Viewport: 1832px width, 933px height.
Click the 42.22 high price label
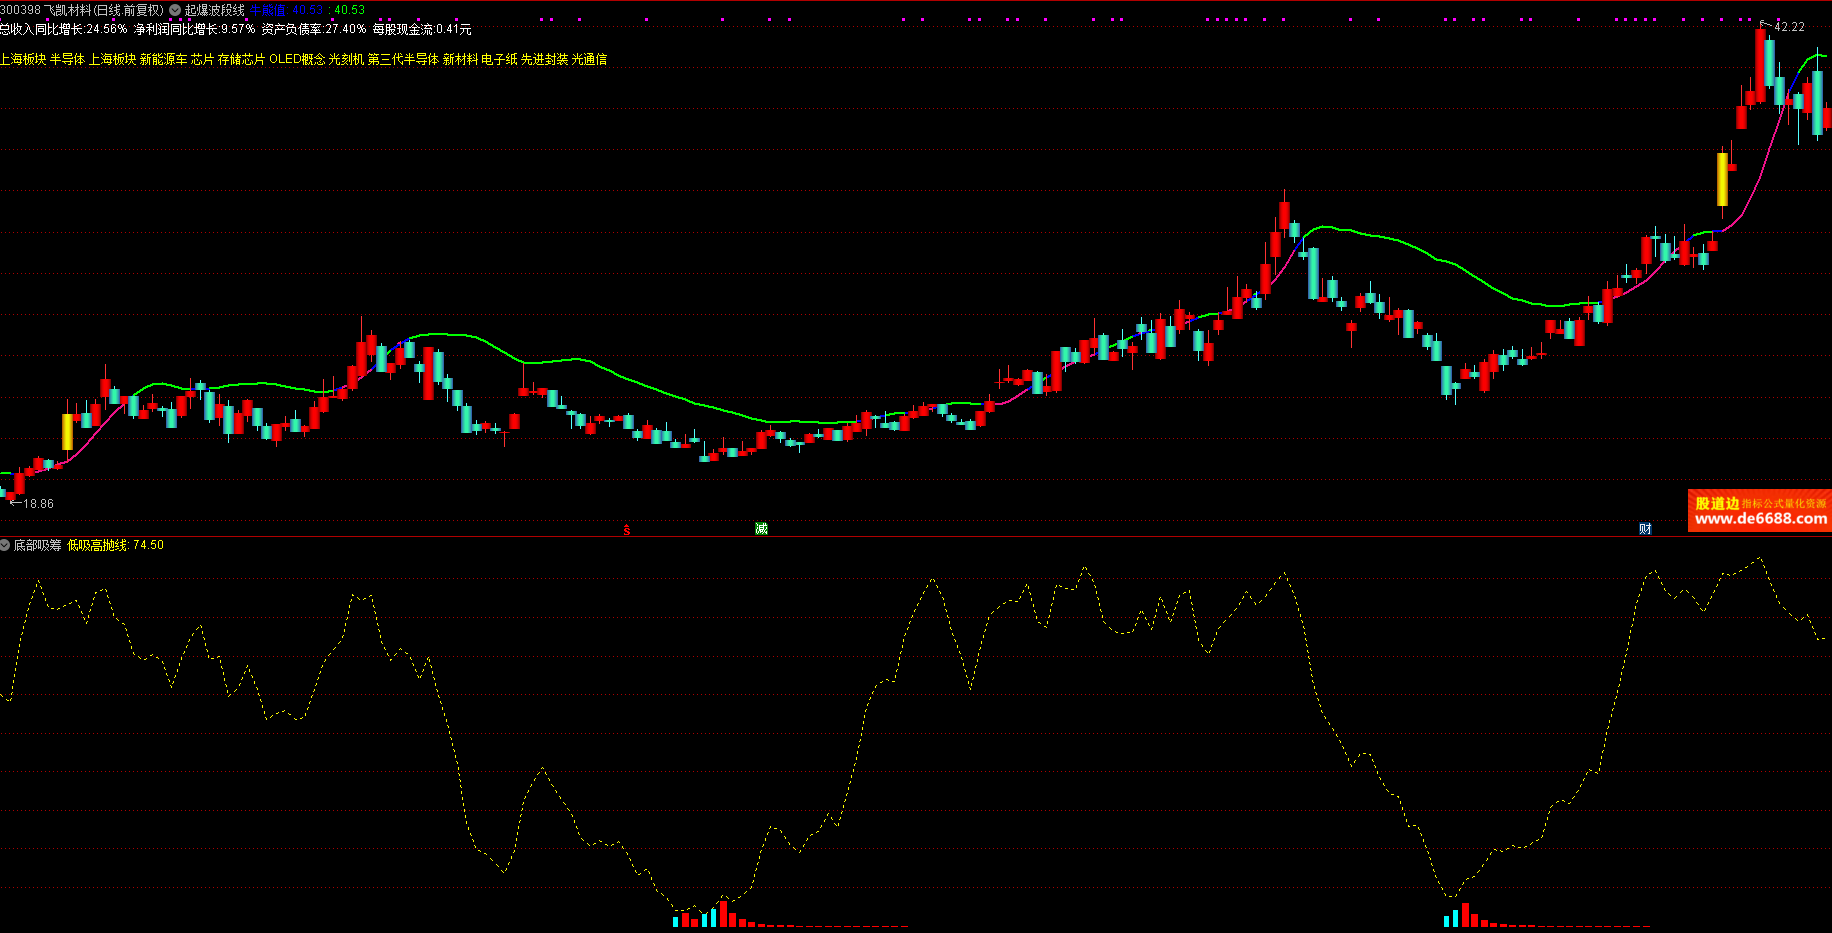point(1790,27)
